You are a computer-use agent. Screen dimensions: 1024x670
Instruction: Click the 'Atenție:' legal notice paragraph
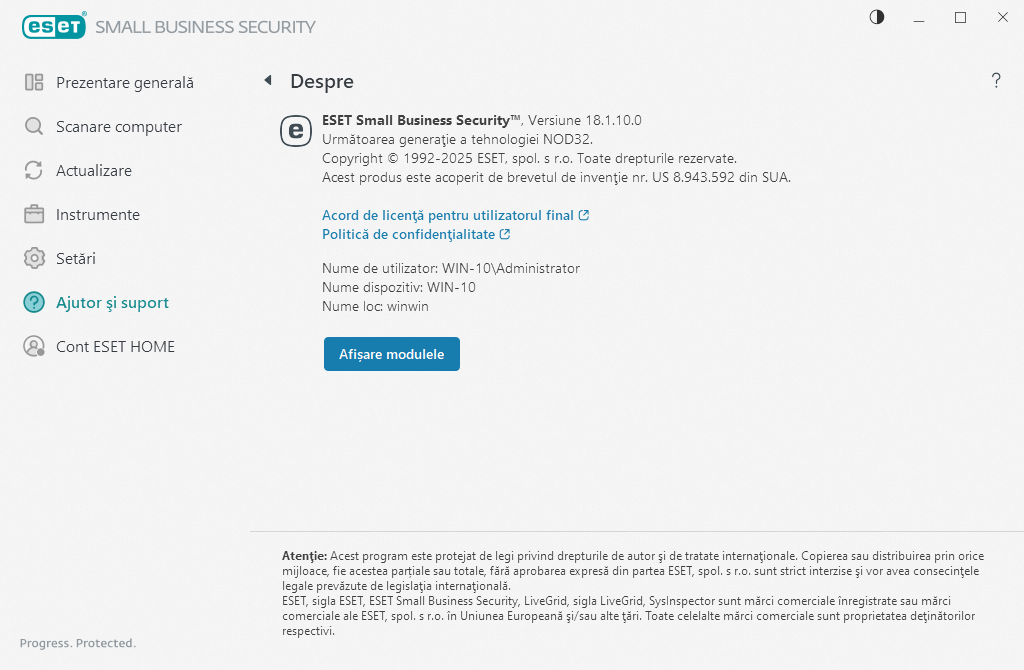(633, 593)
